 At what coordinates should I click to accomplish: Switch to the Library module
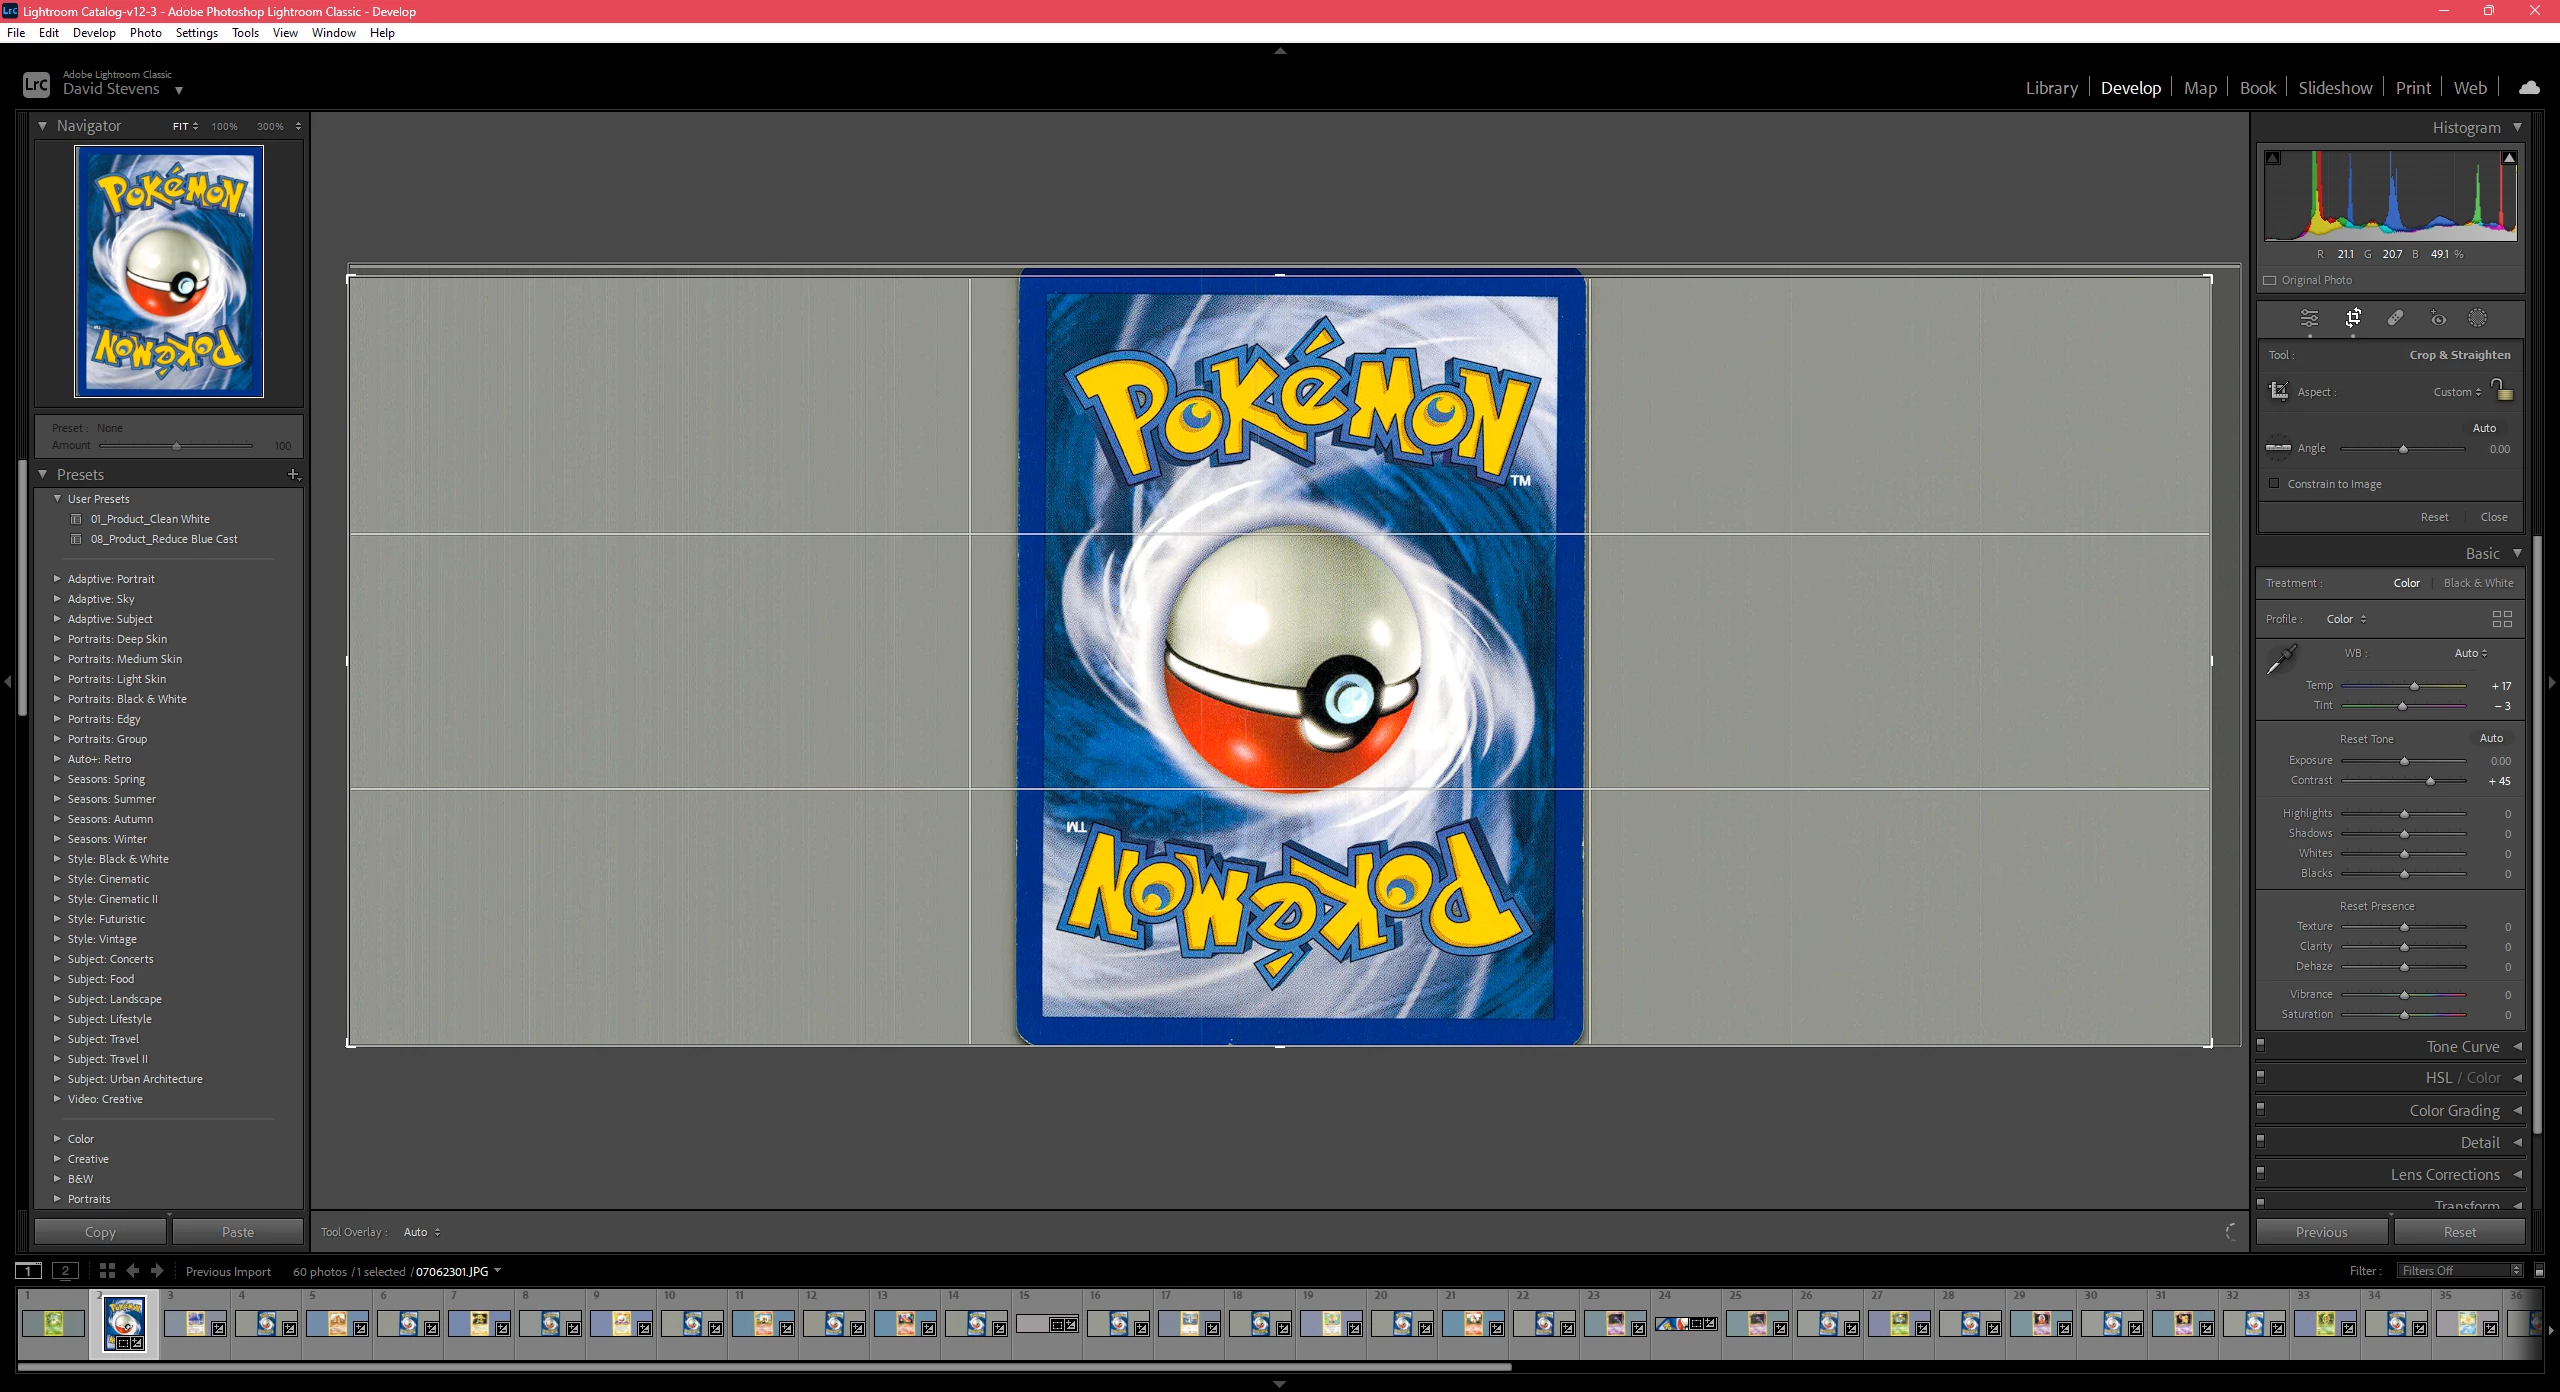tap(2051, 88)
